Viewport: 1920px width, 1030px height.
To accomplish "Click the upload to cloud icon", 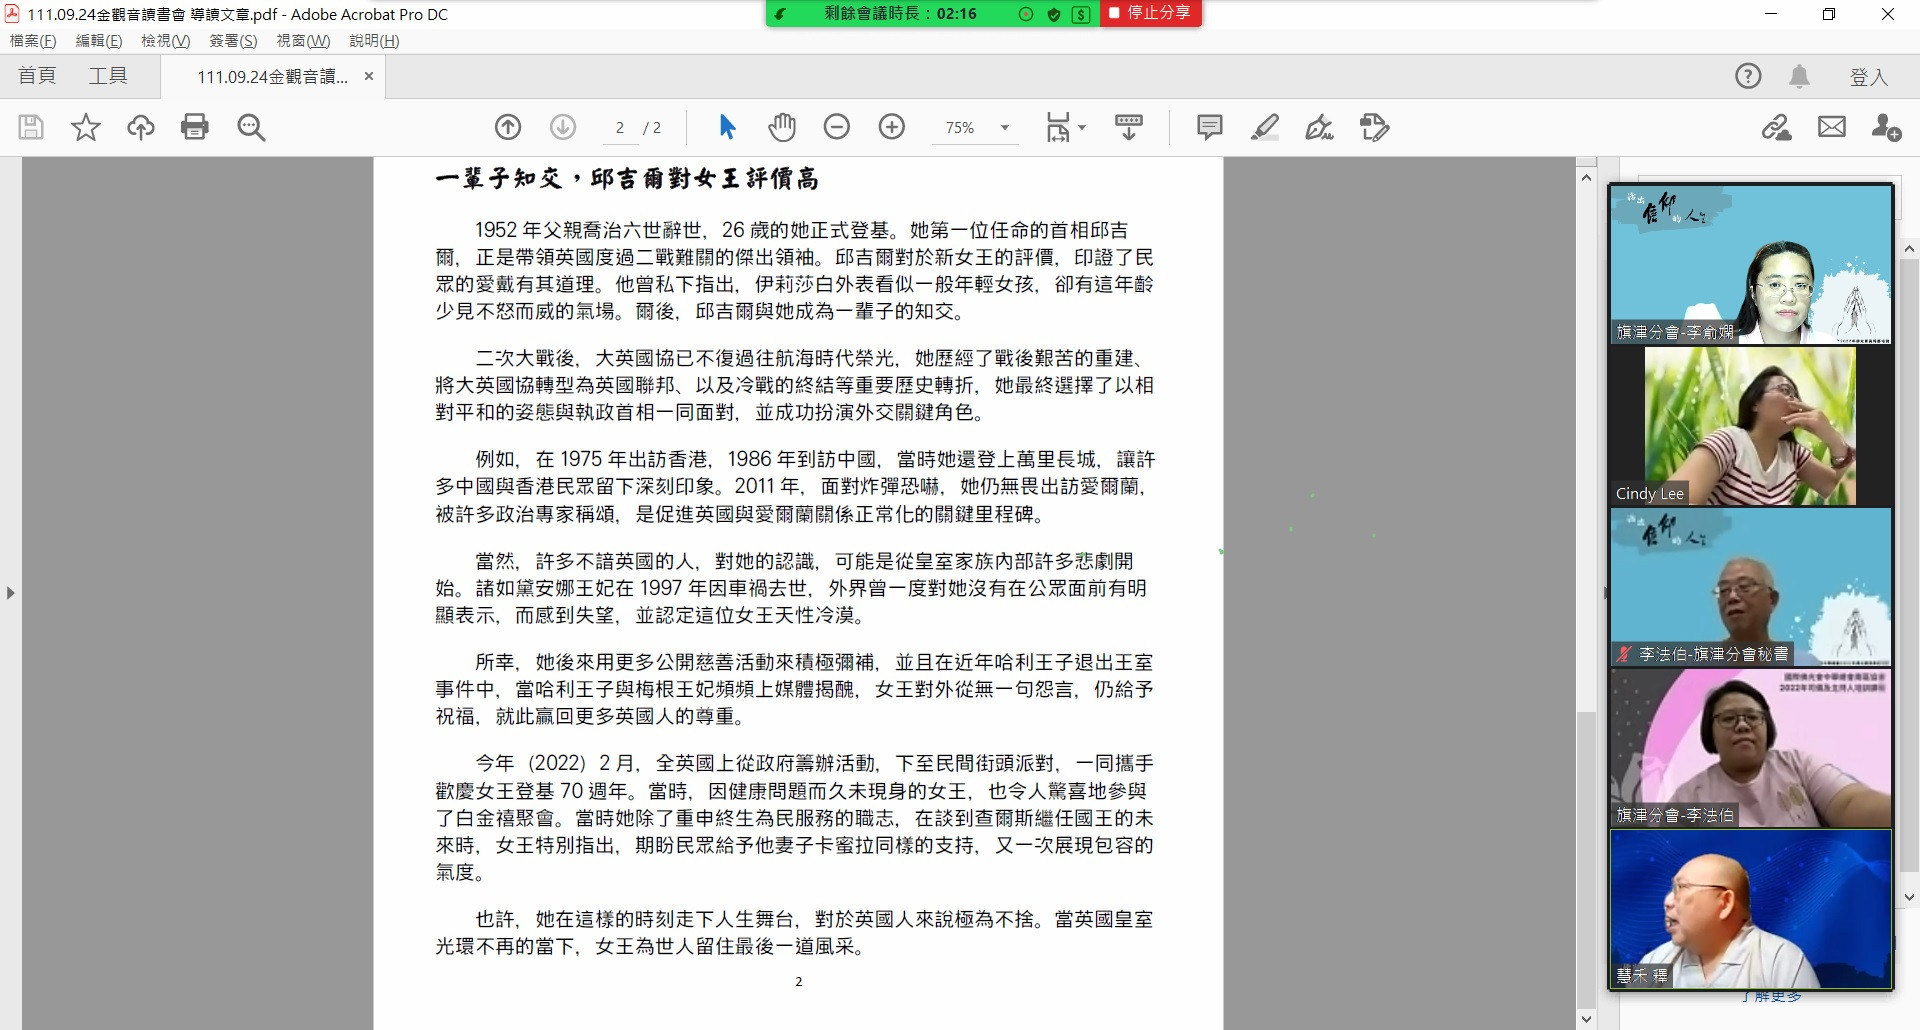I will point(140,127).
